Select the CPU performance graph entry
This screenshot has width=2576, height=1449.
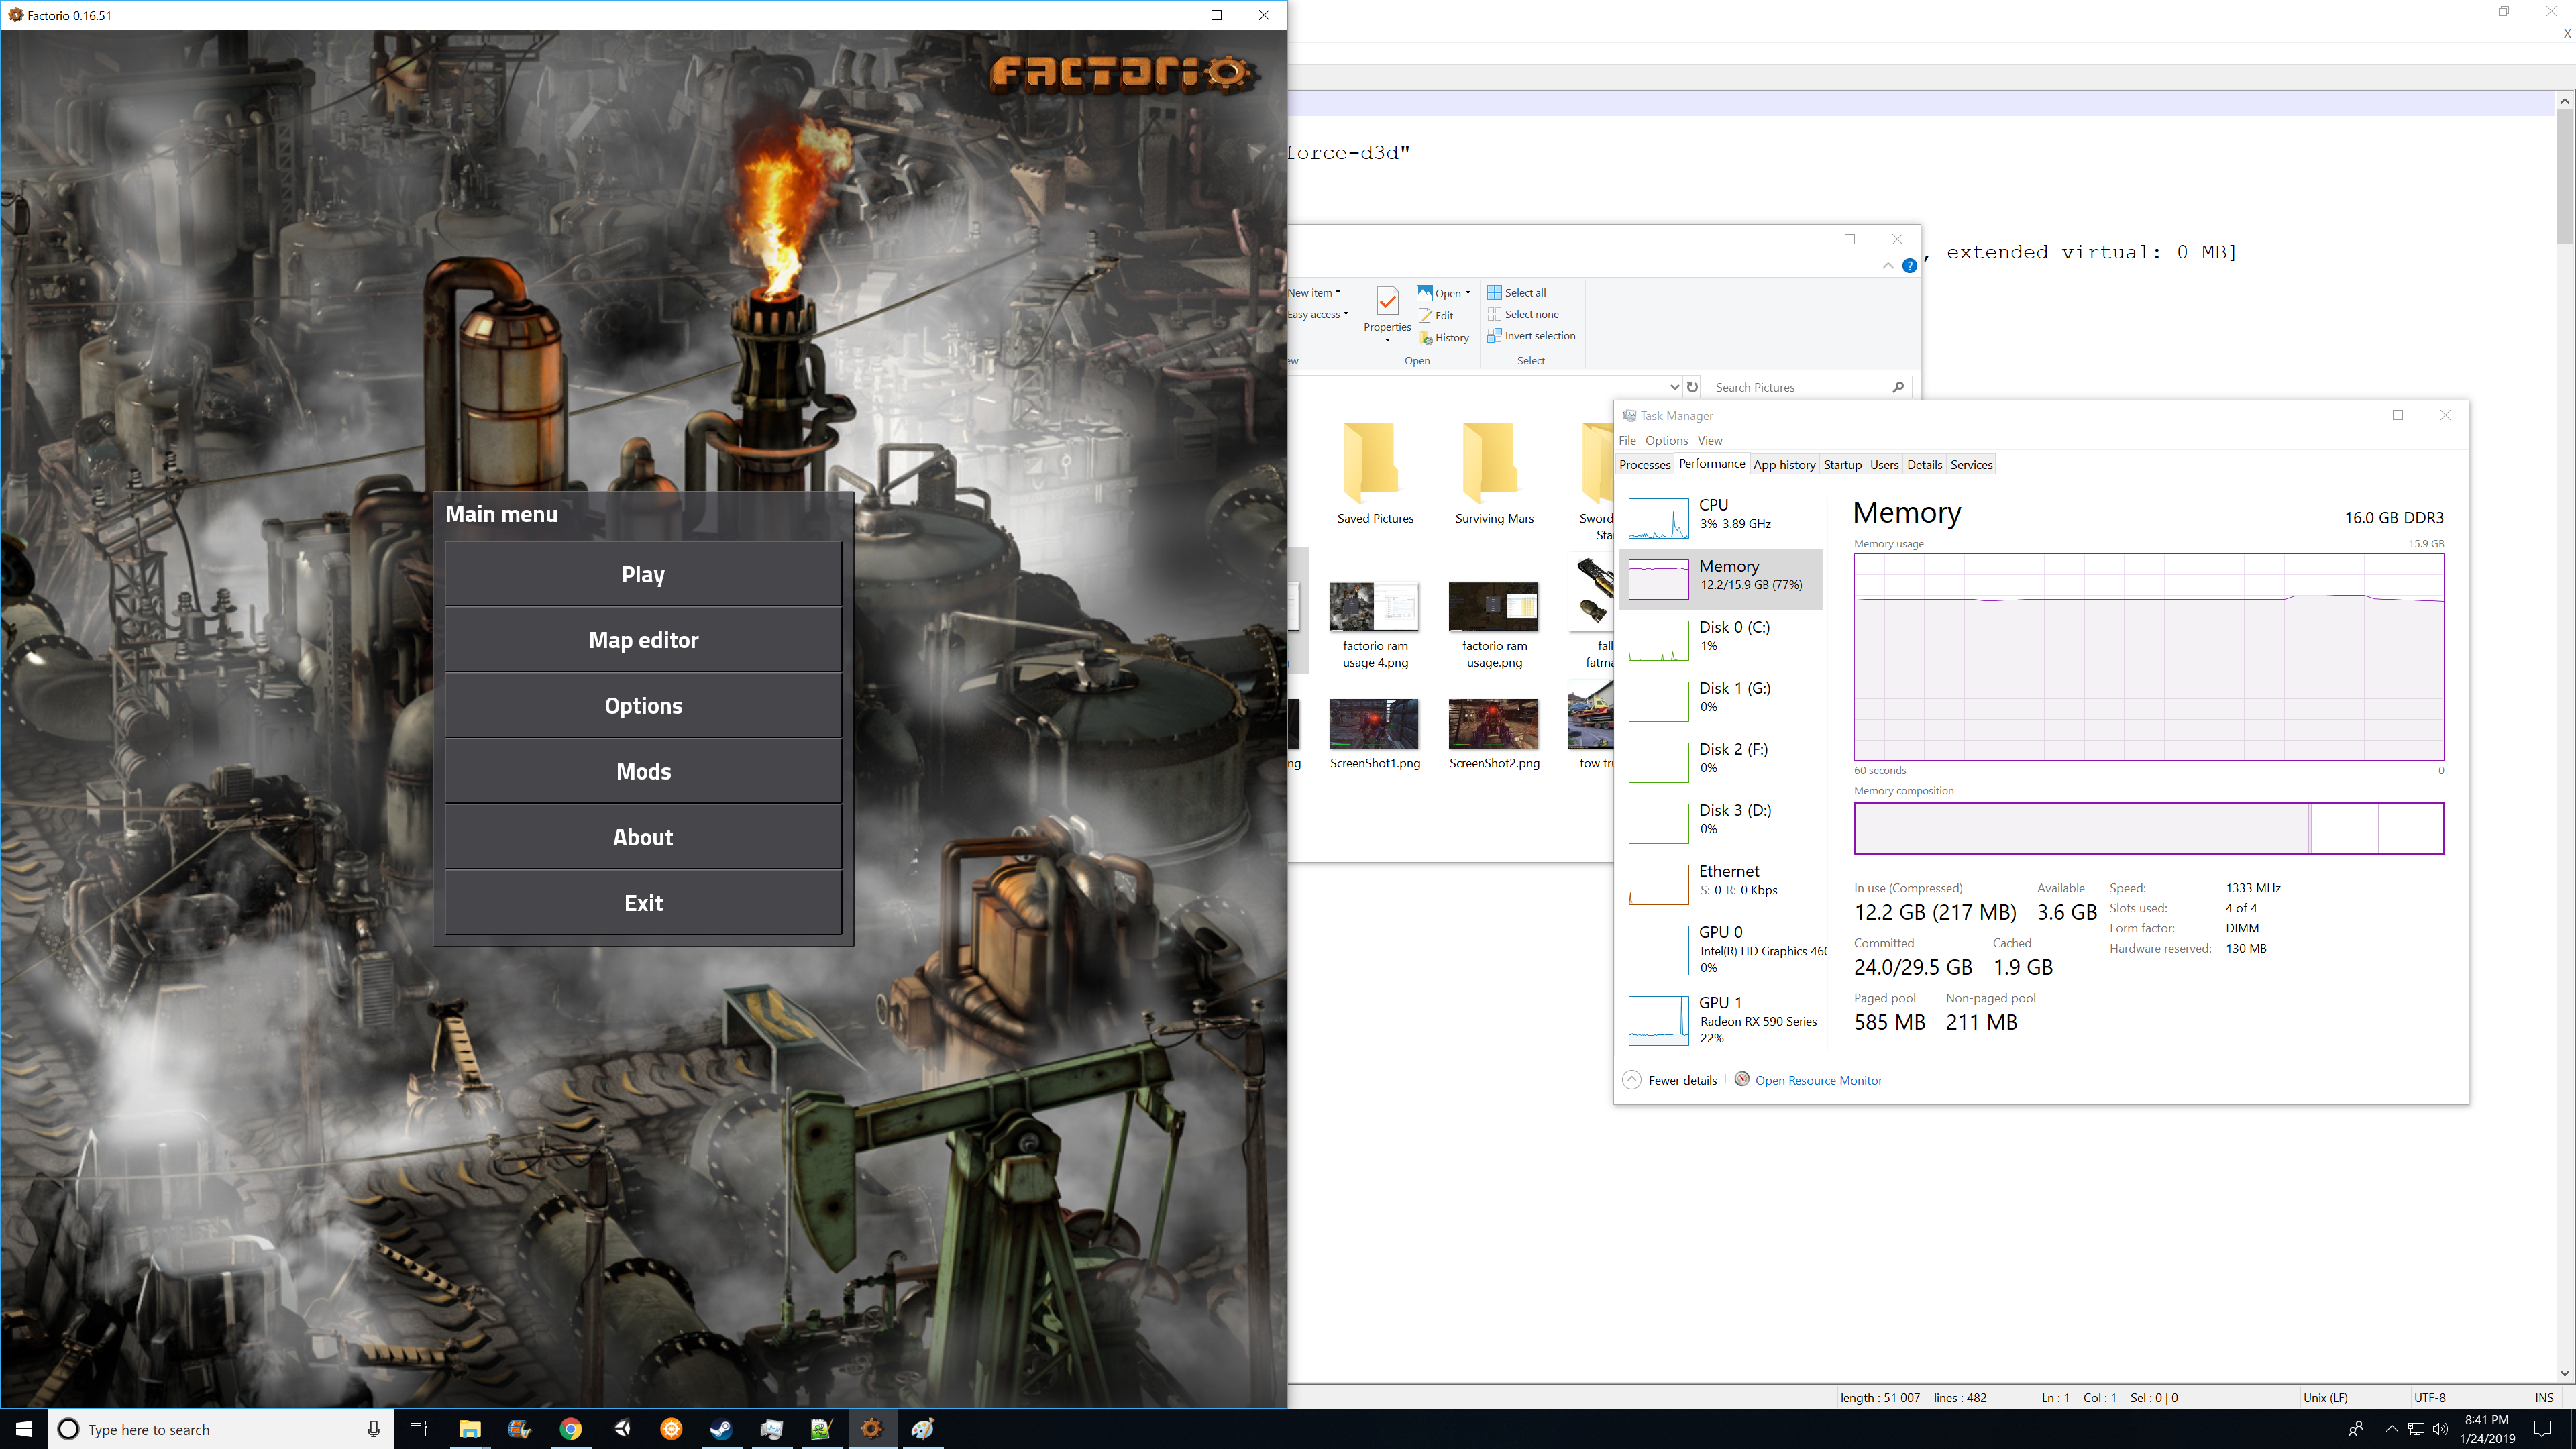coord(1721,517)
